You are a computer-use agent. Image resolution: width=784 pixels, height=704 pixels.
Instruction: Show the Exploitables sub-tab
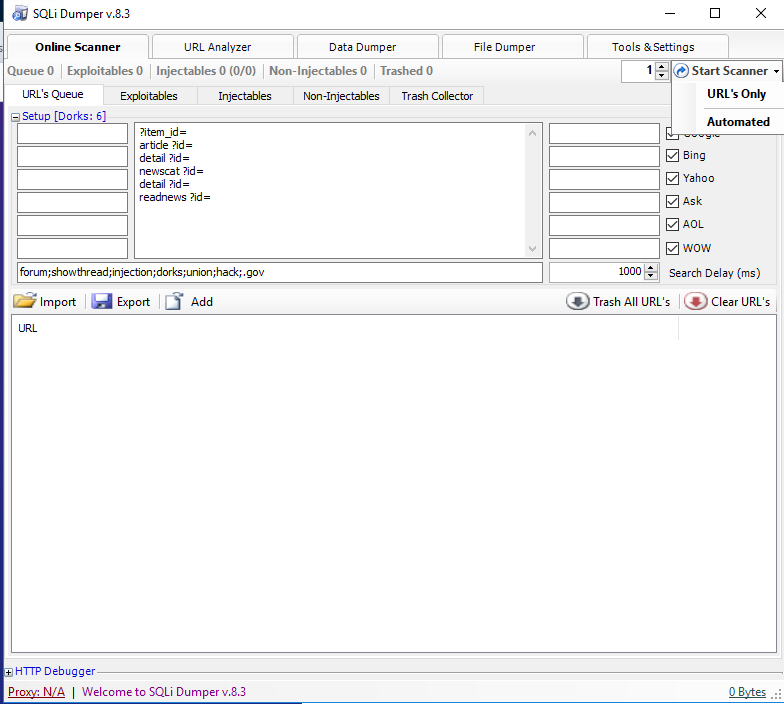[149, 96]
